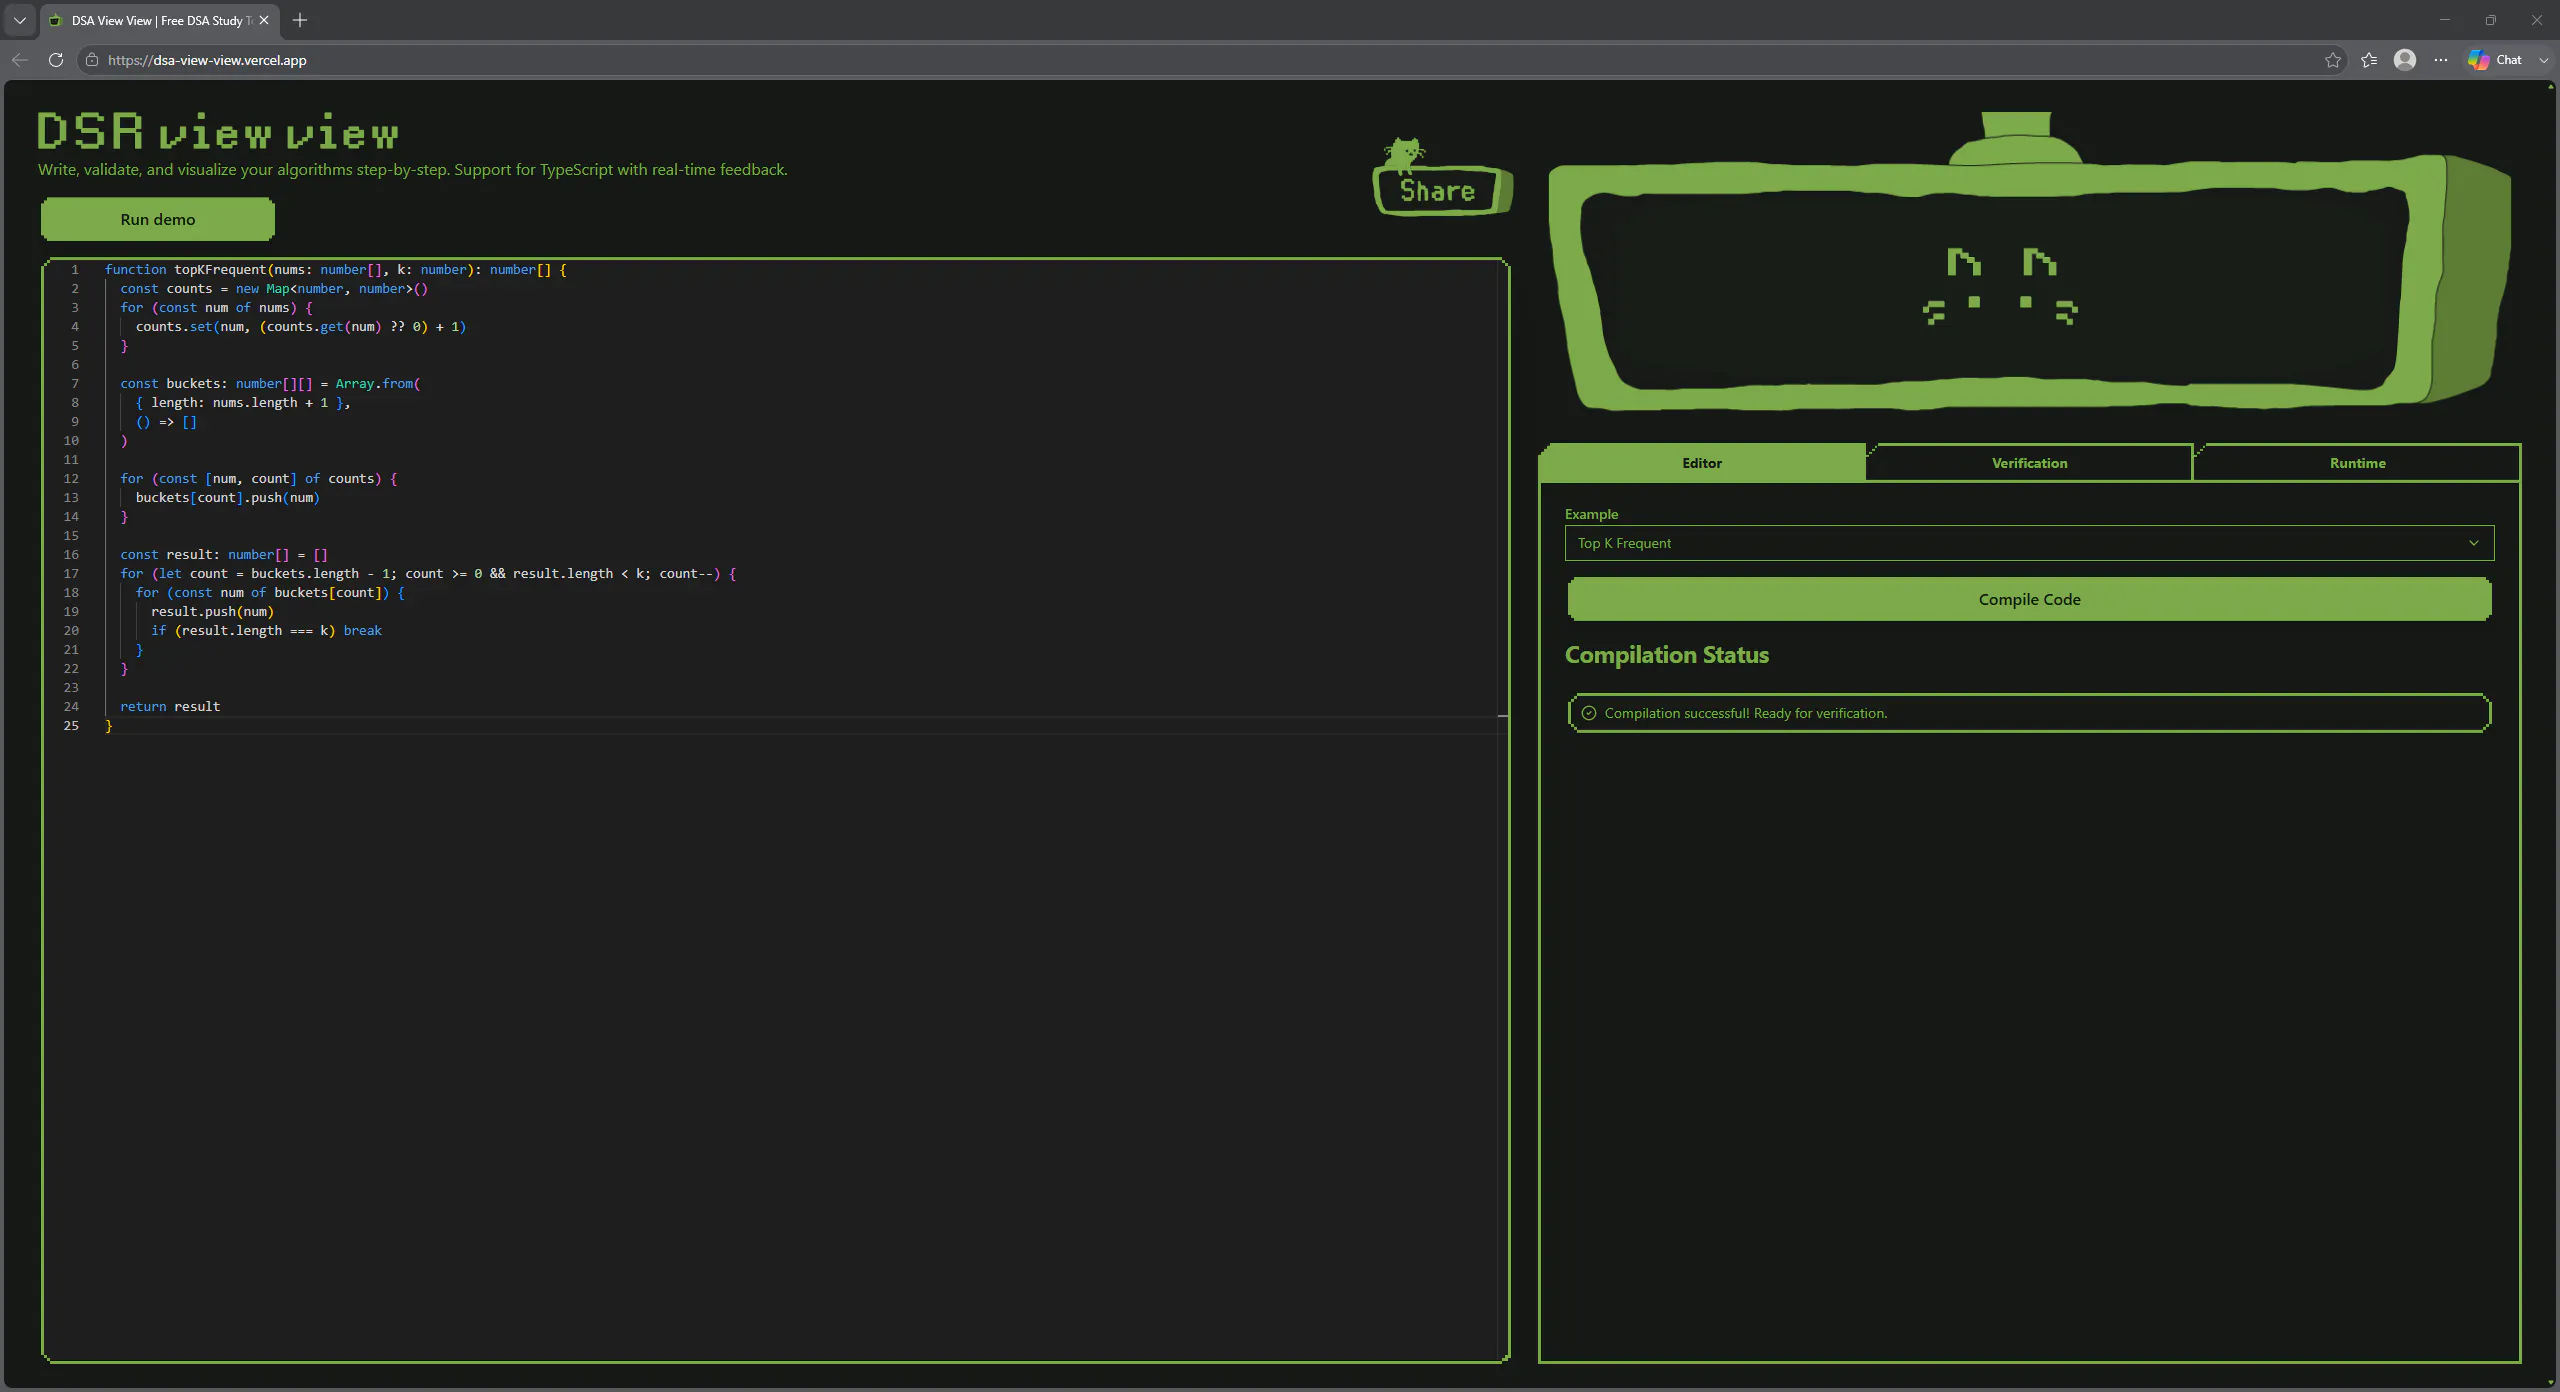
Task: Click line 19 result.push(num)
Action: [x=212, y=612]
